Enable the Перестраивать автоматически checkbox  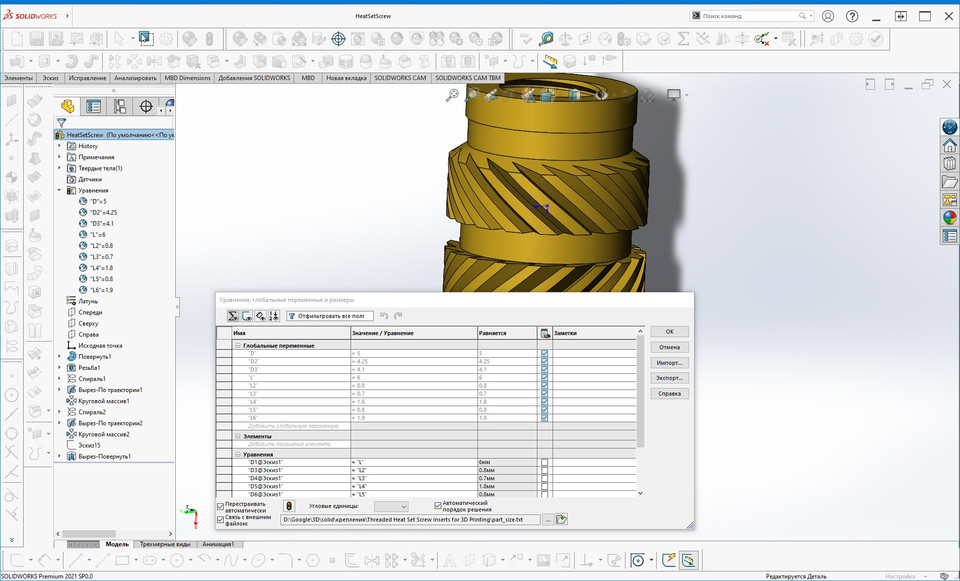tap(221, 504)
